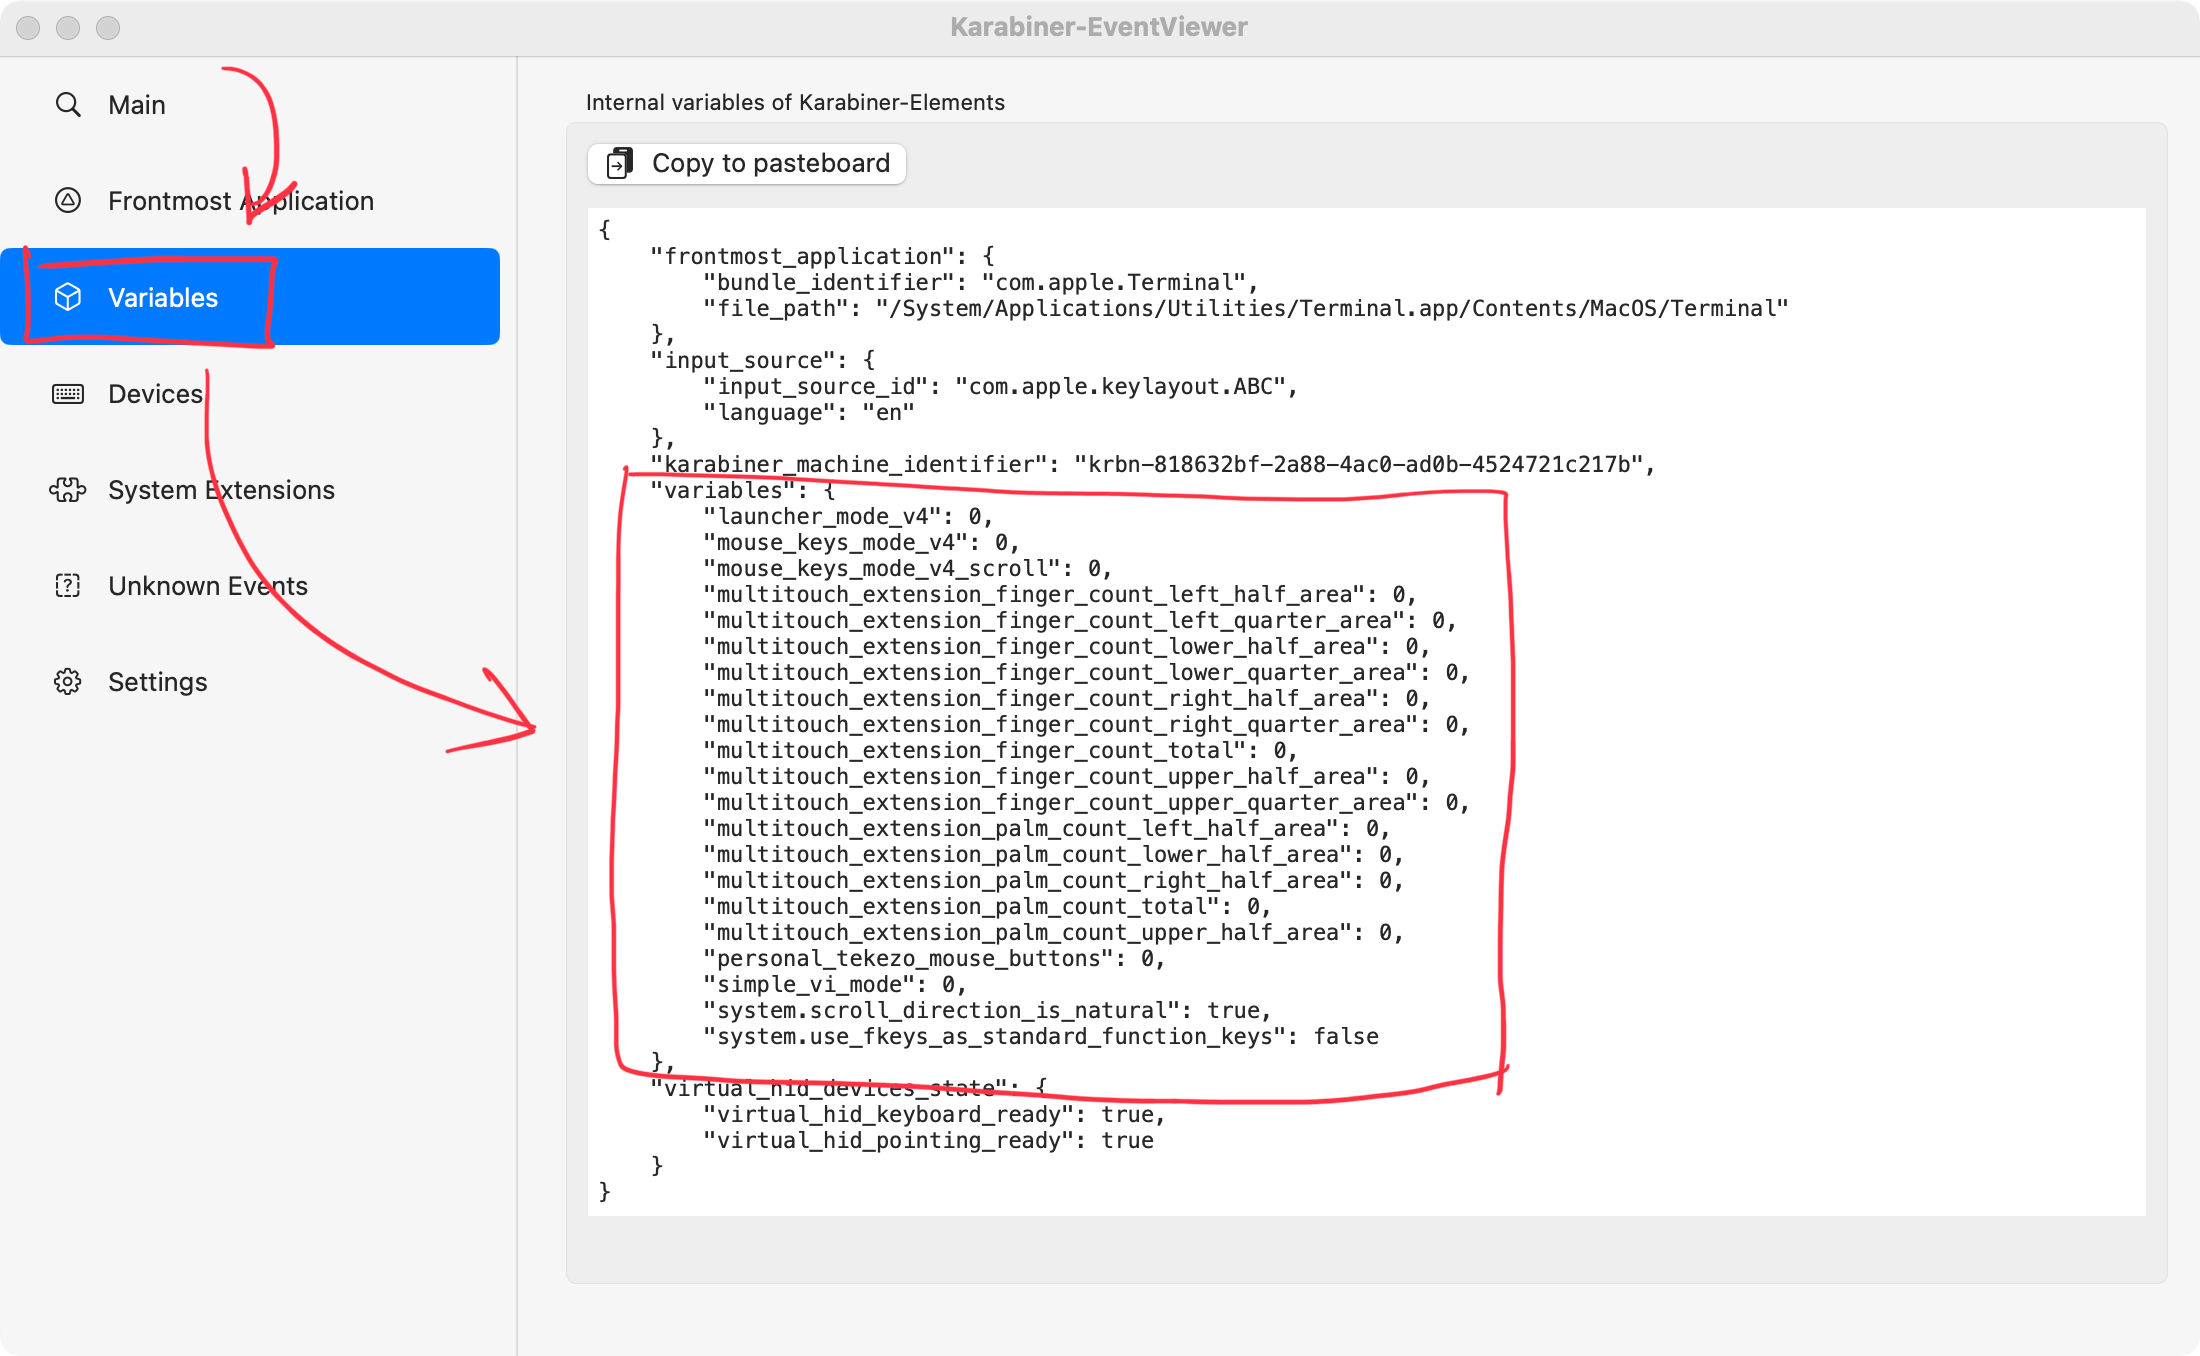Click the "file_path" Terminal.app line
2200x1356 pixels.
(x=1245, y=308)
